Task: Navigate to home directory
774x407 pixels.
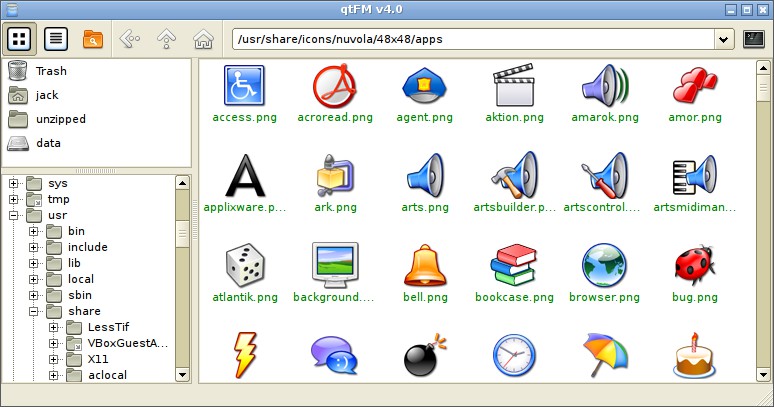Action: (x=203, y=38)
